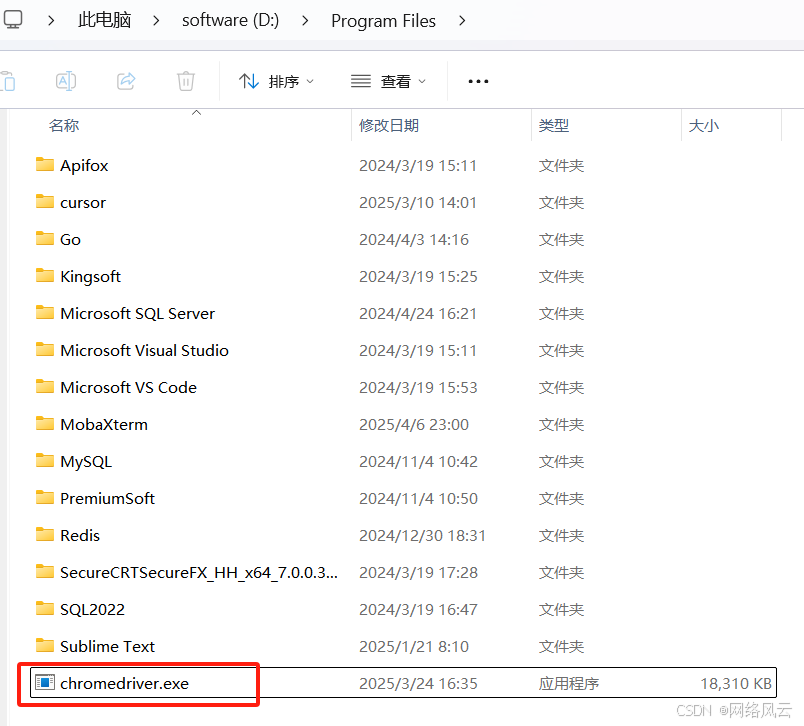The height and width of the screenshot is (726, 804).
Task: Select the PremiumSoft folder icon
Action: tap(45, 497)
